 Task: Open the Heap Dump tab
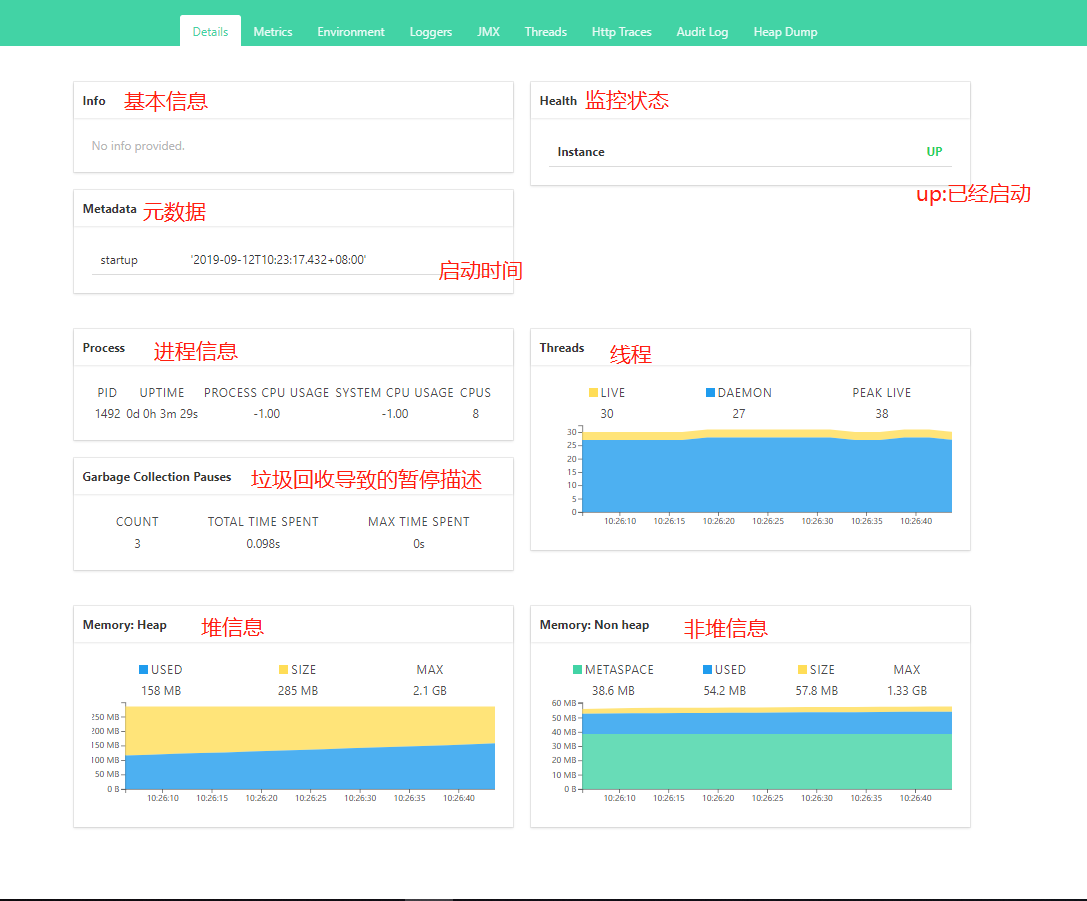coord(785,32)
